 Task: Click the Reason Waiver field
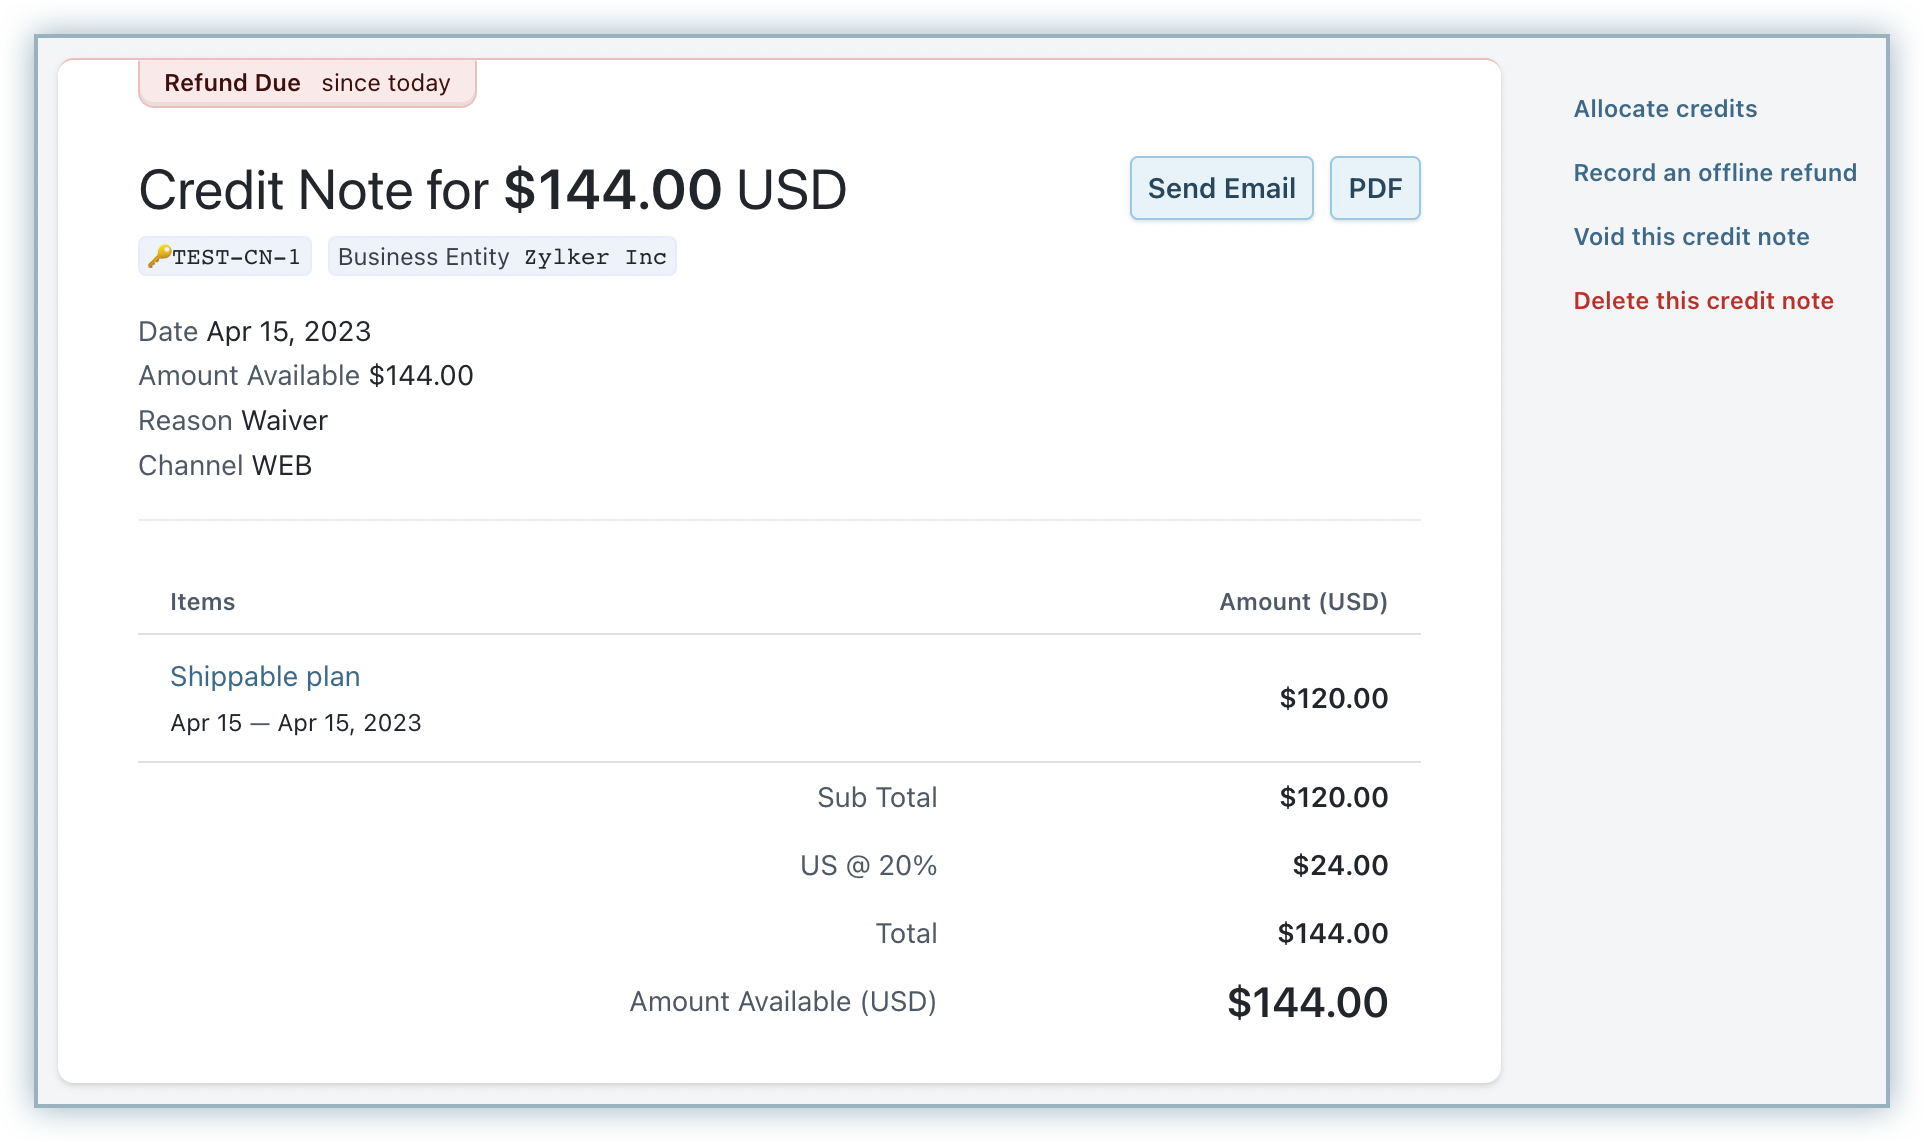pyautogui.click(x=233, y=421)
